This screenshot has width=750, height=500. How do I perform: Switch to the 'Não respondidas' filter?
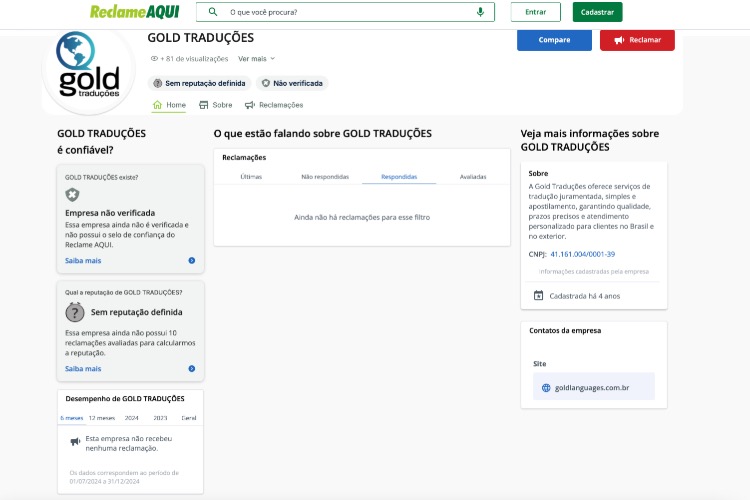(x=325, y=177)
